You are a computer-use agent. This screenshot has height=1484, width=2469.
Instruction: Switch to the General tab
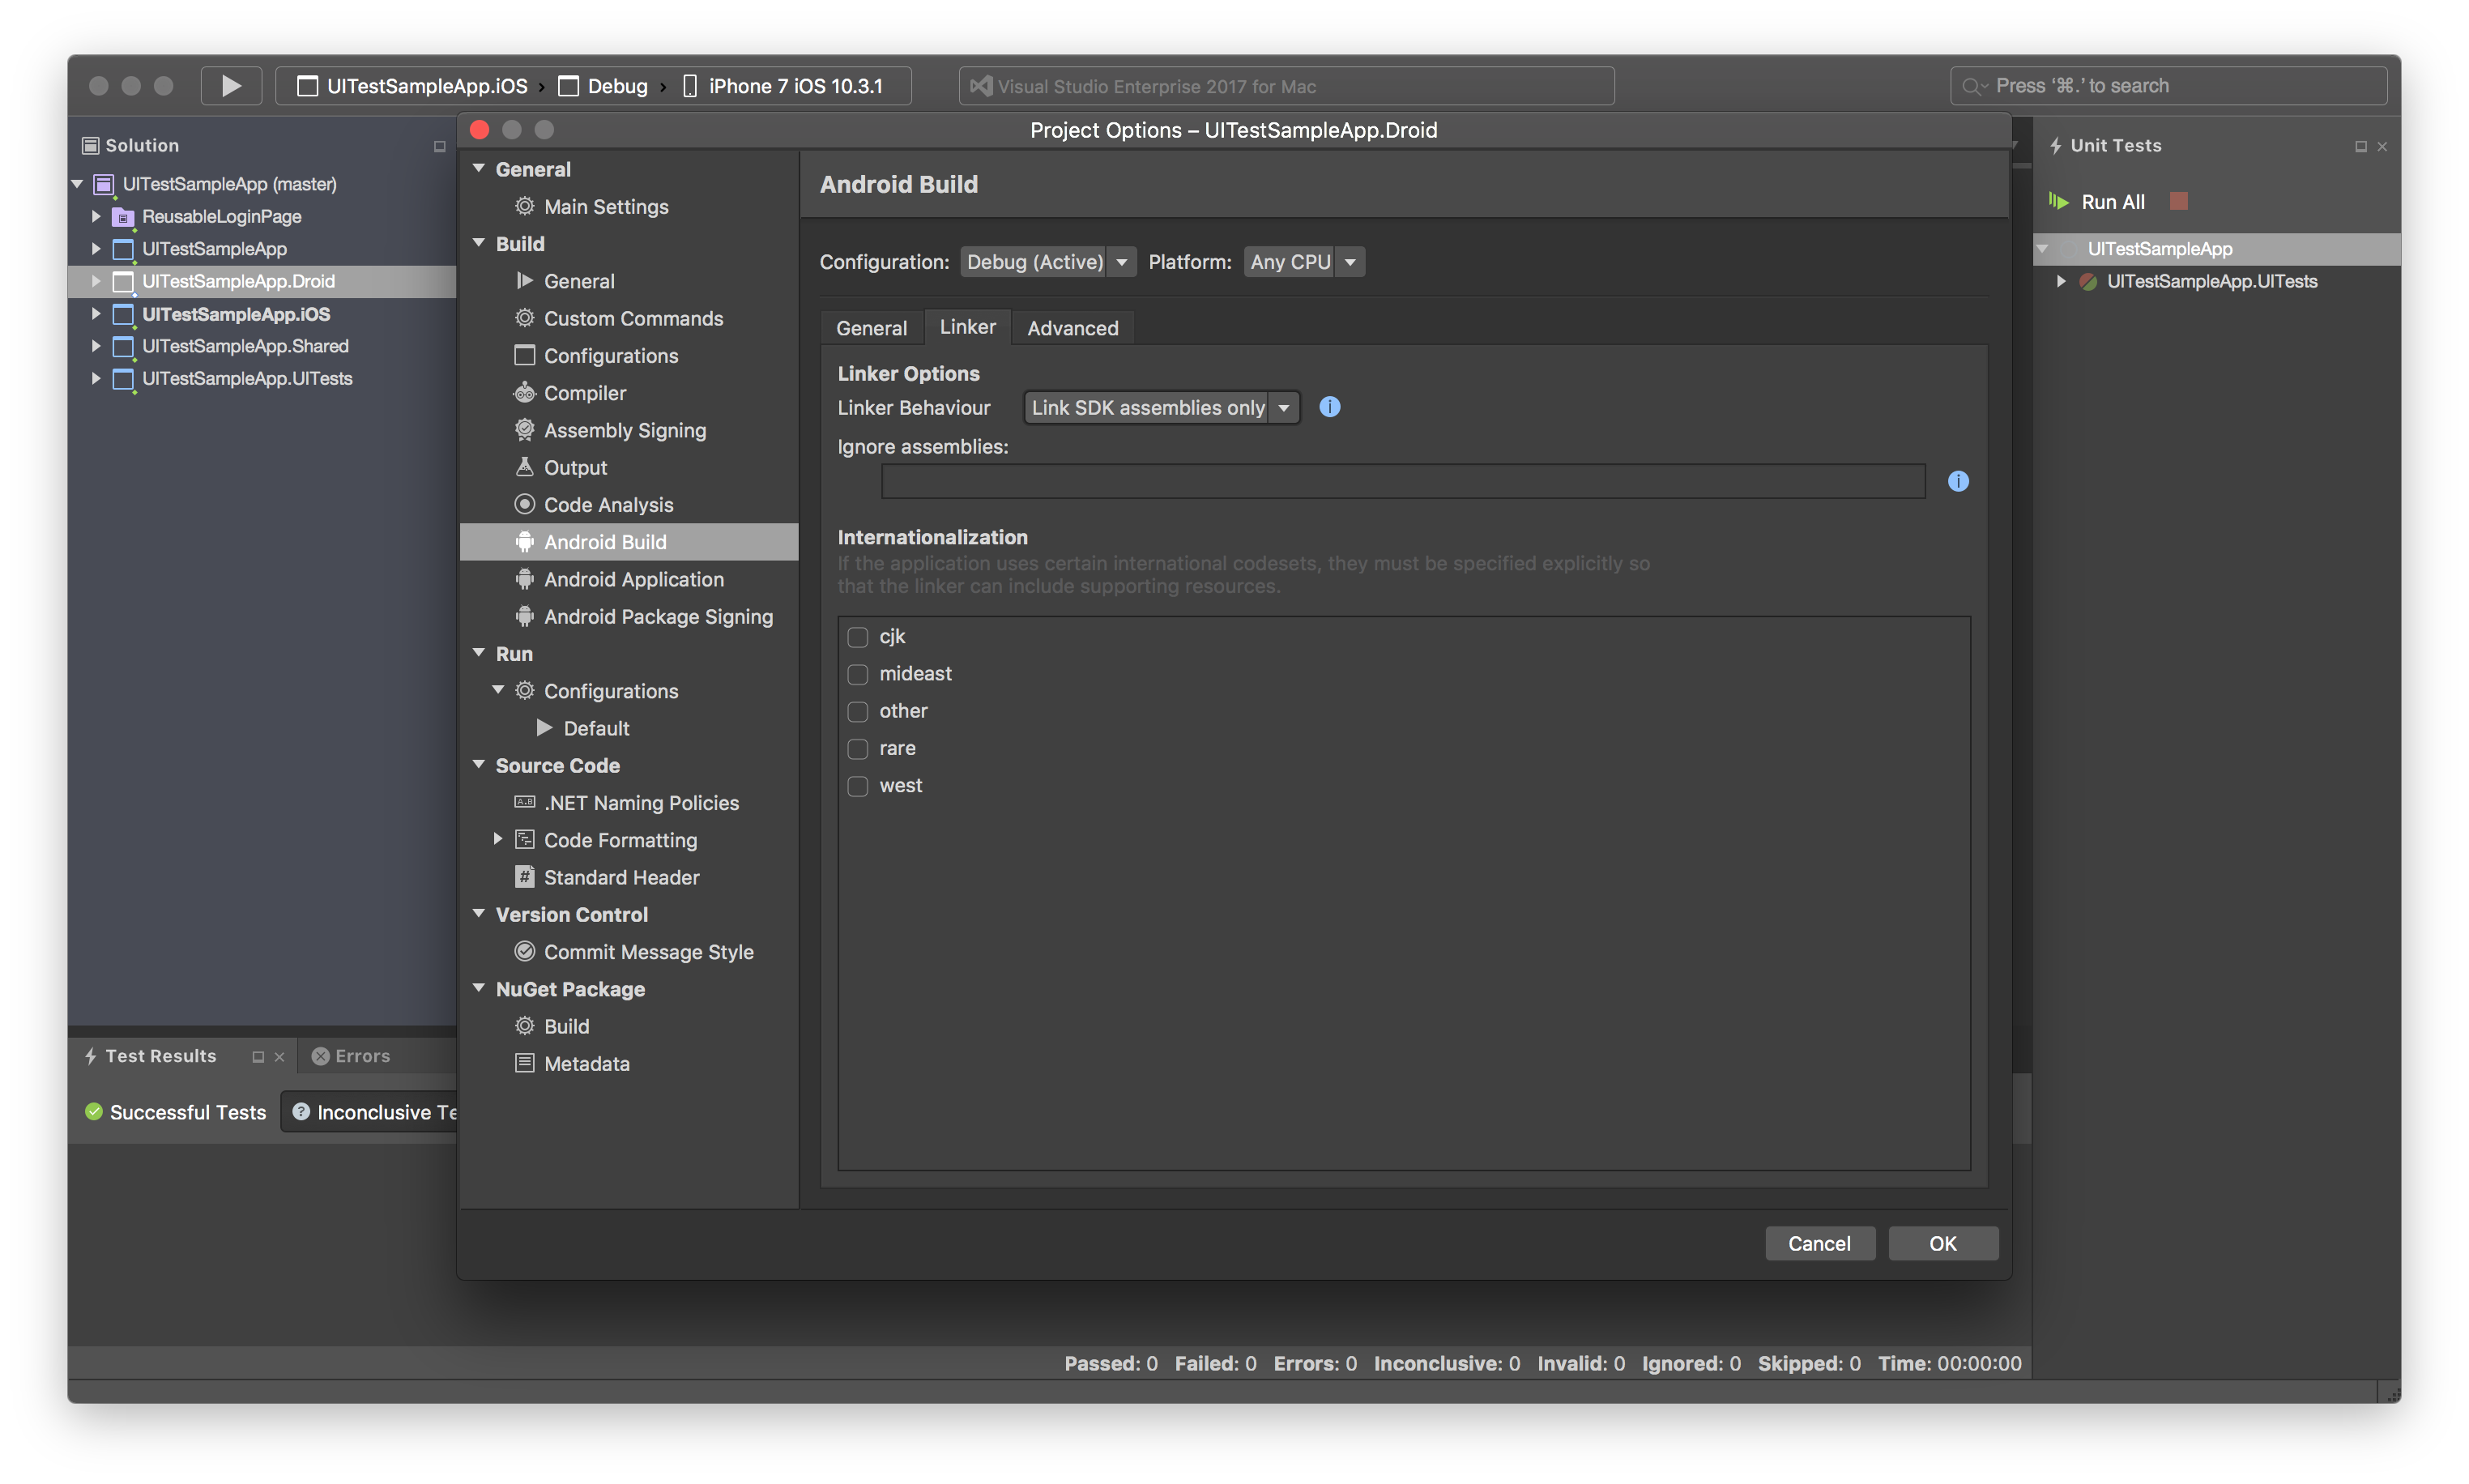869,326
